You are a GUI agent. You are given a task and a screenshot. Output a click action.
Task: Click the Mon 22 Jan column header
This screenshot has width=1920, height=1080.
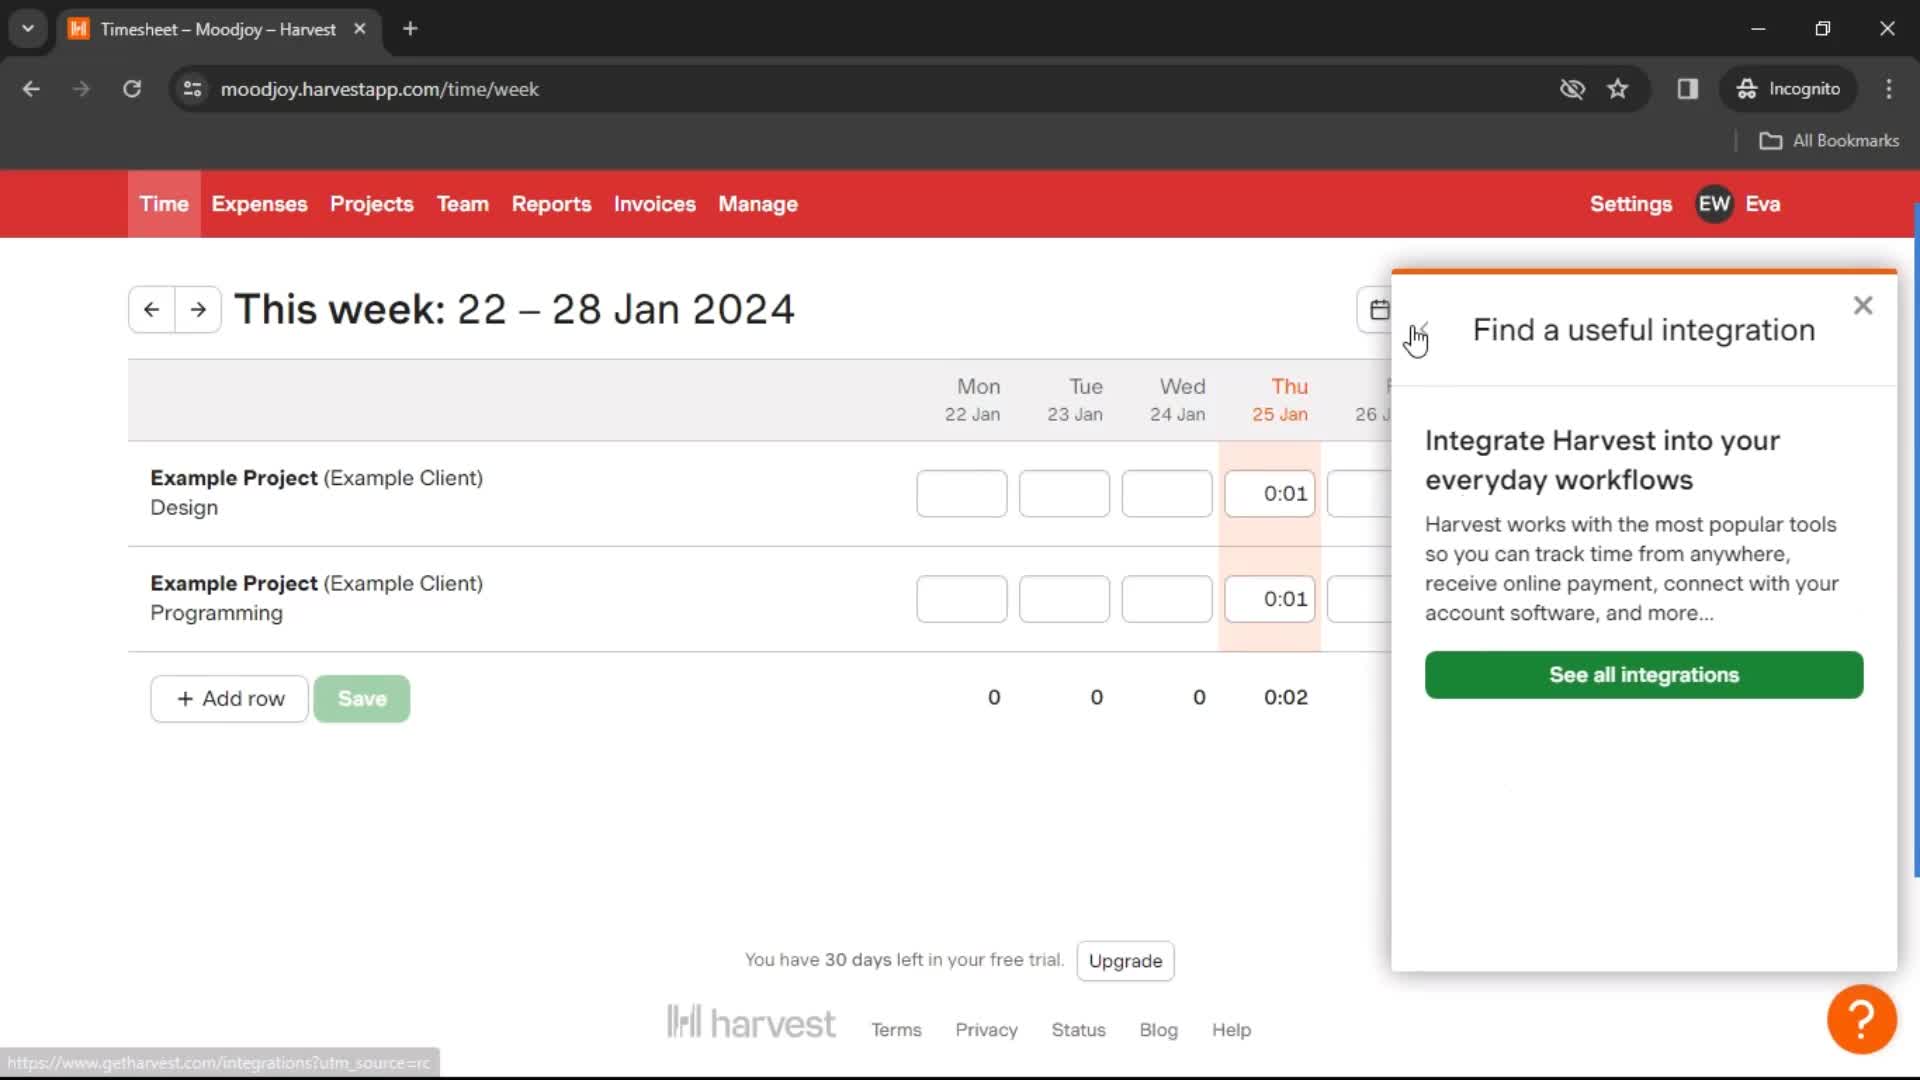[x=973, y=400]
